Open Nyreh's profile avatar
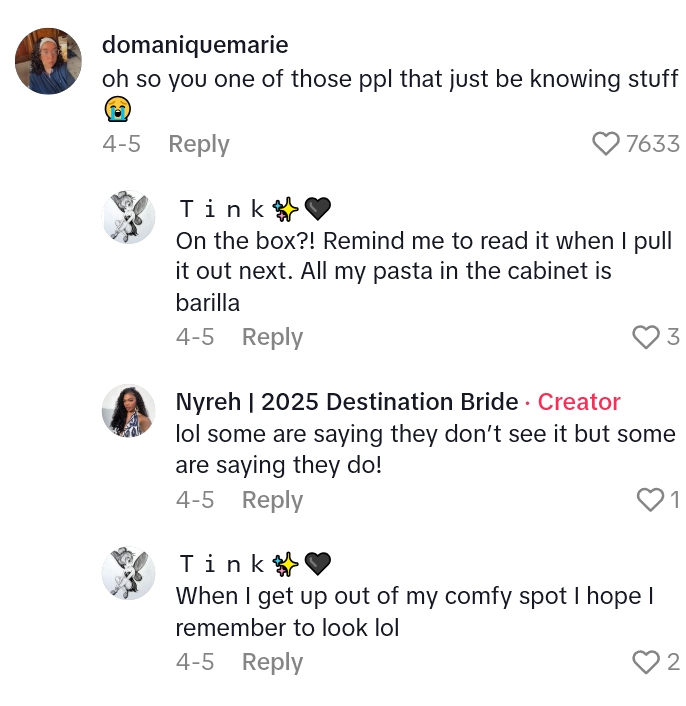This screenshot has height=706, width=686. click(129, 410)
